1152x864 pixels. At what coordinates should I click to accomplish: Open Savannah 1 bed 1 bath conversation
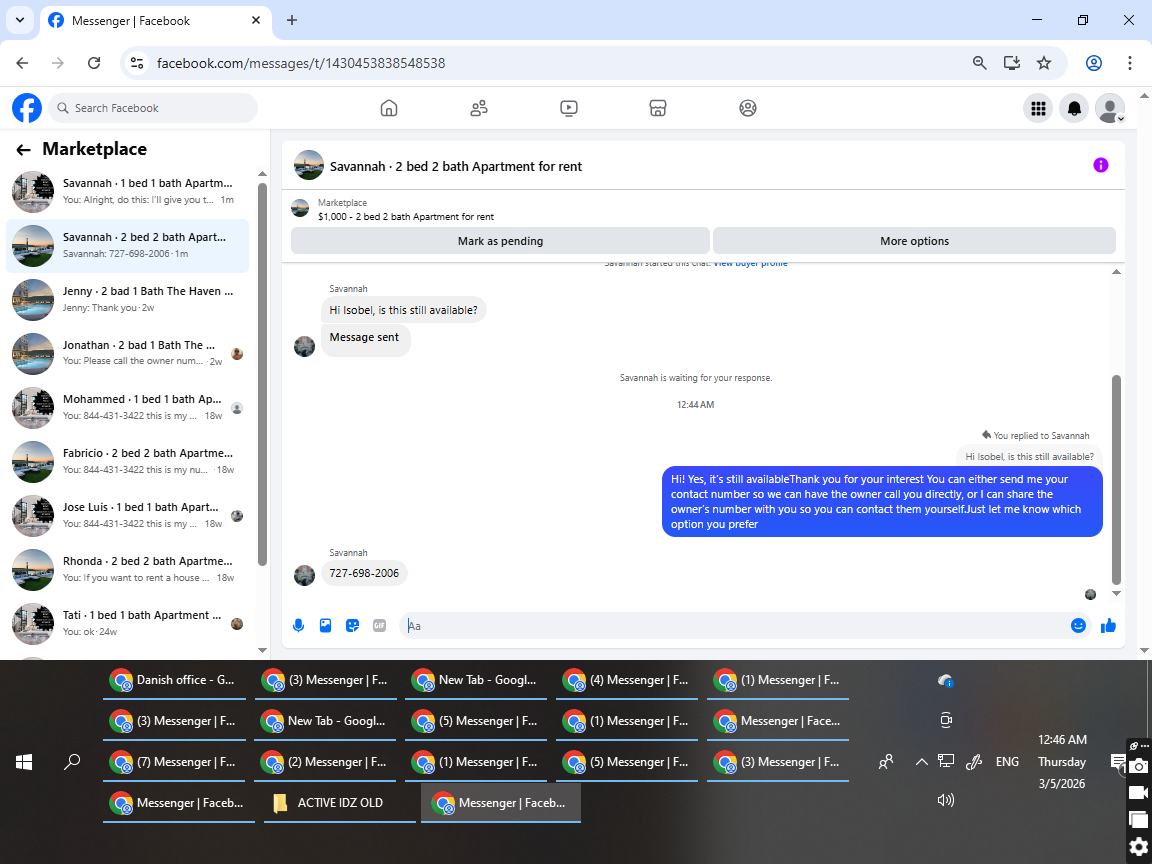[x=128, y=191]
